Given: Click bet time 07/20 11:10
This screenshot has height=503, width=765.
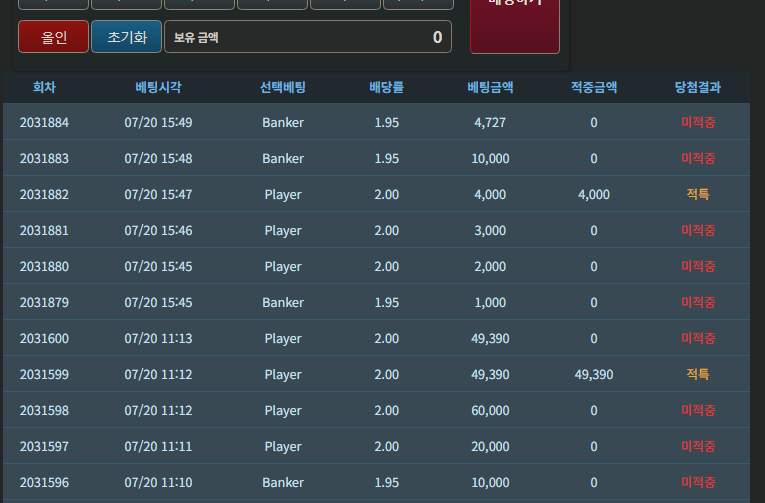Looking at the screenshot, I should pos(158,483).
